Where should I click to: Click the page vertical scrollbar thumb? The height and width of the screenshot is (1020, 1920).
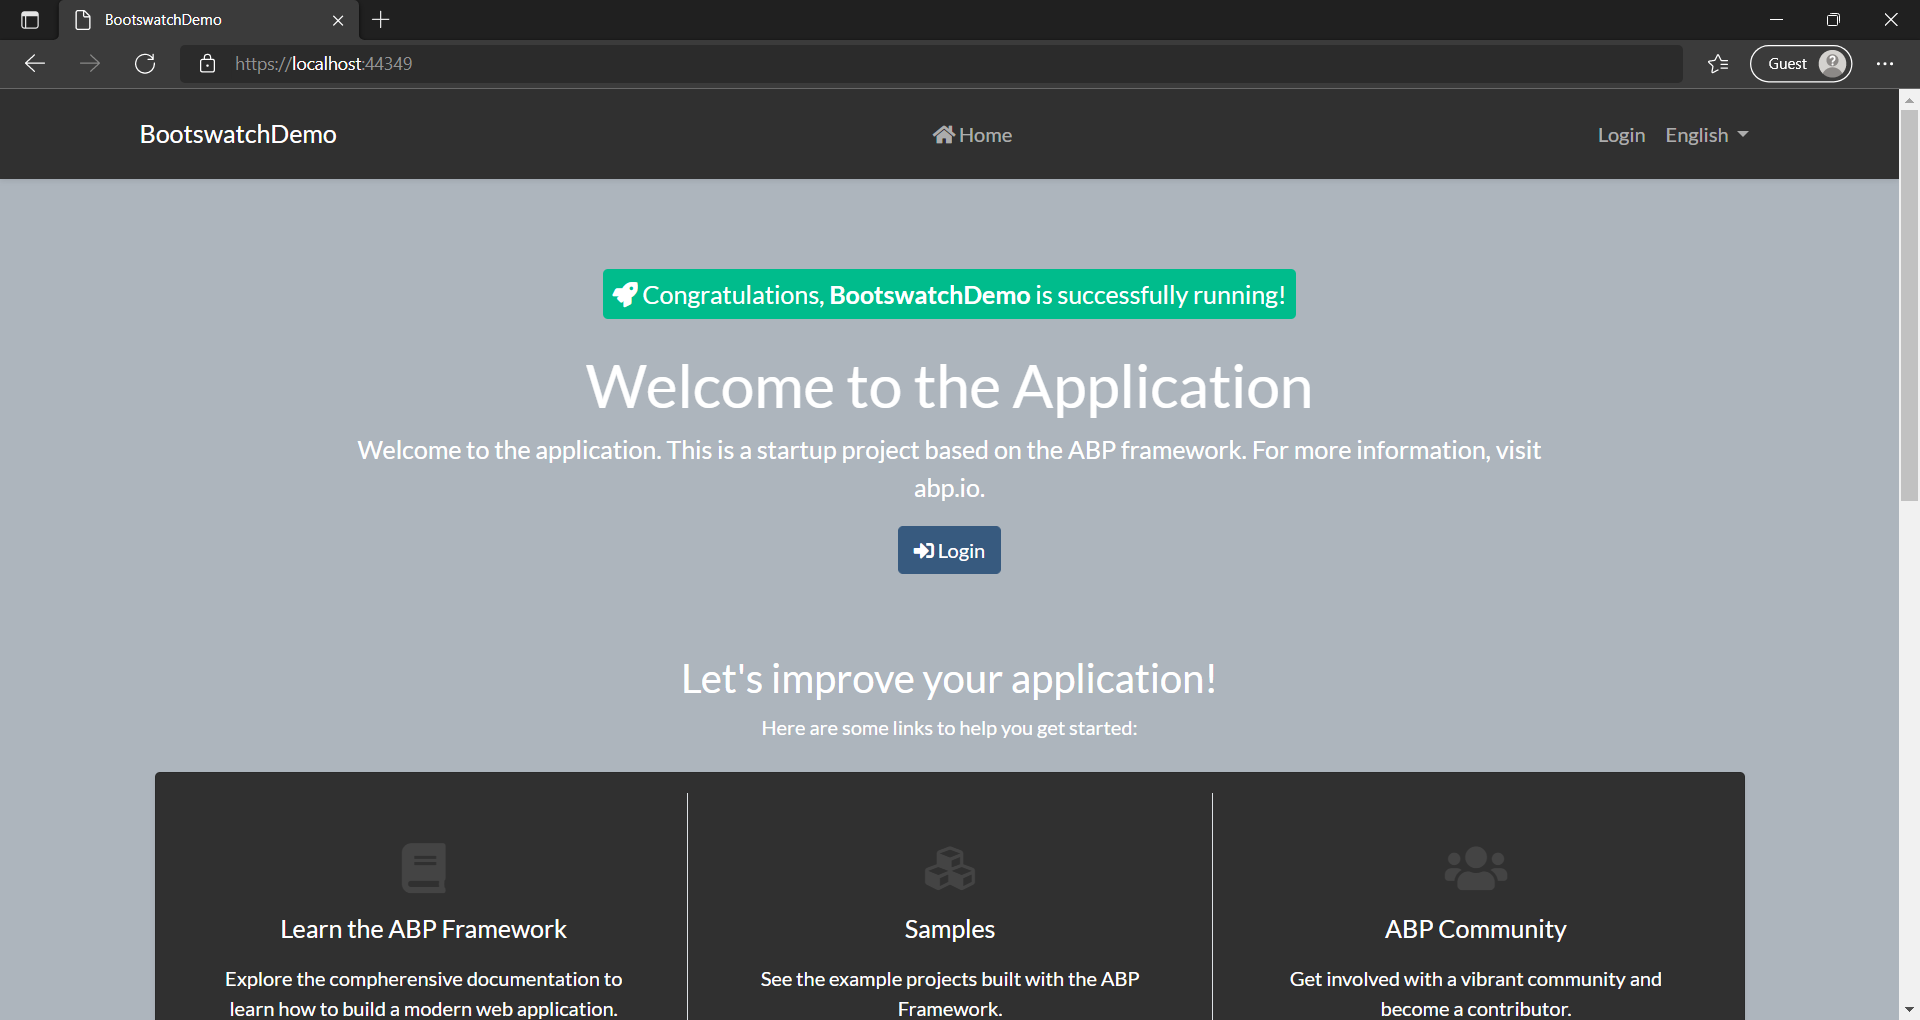1909,305
